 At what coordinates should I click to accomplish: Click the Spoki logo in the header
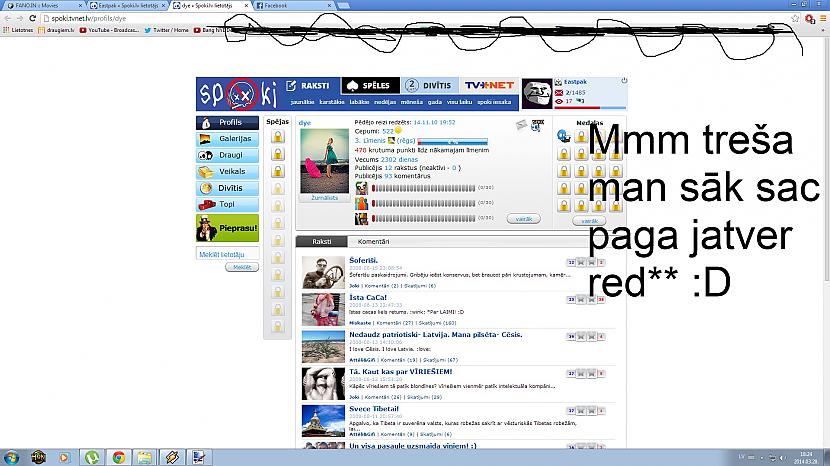[x=239, y=94]
